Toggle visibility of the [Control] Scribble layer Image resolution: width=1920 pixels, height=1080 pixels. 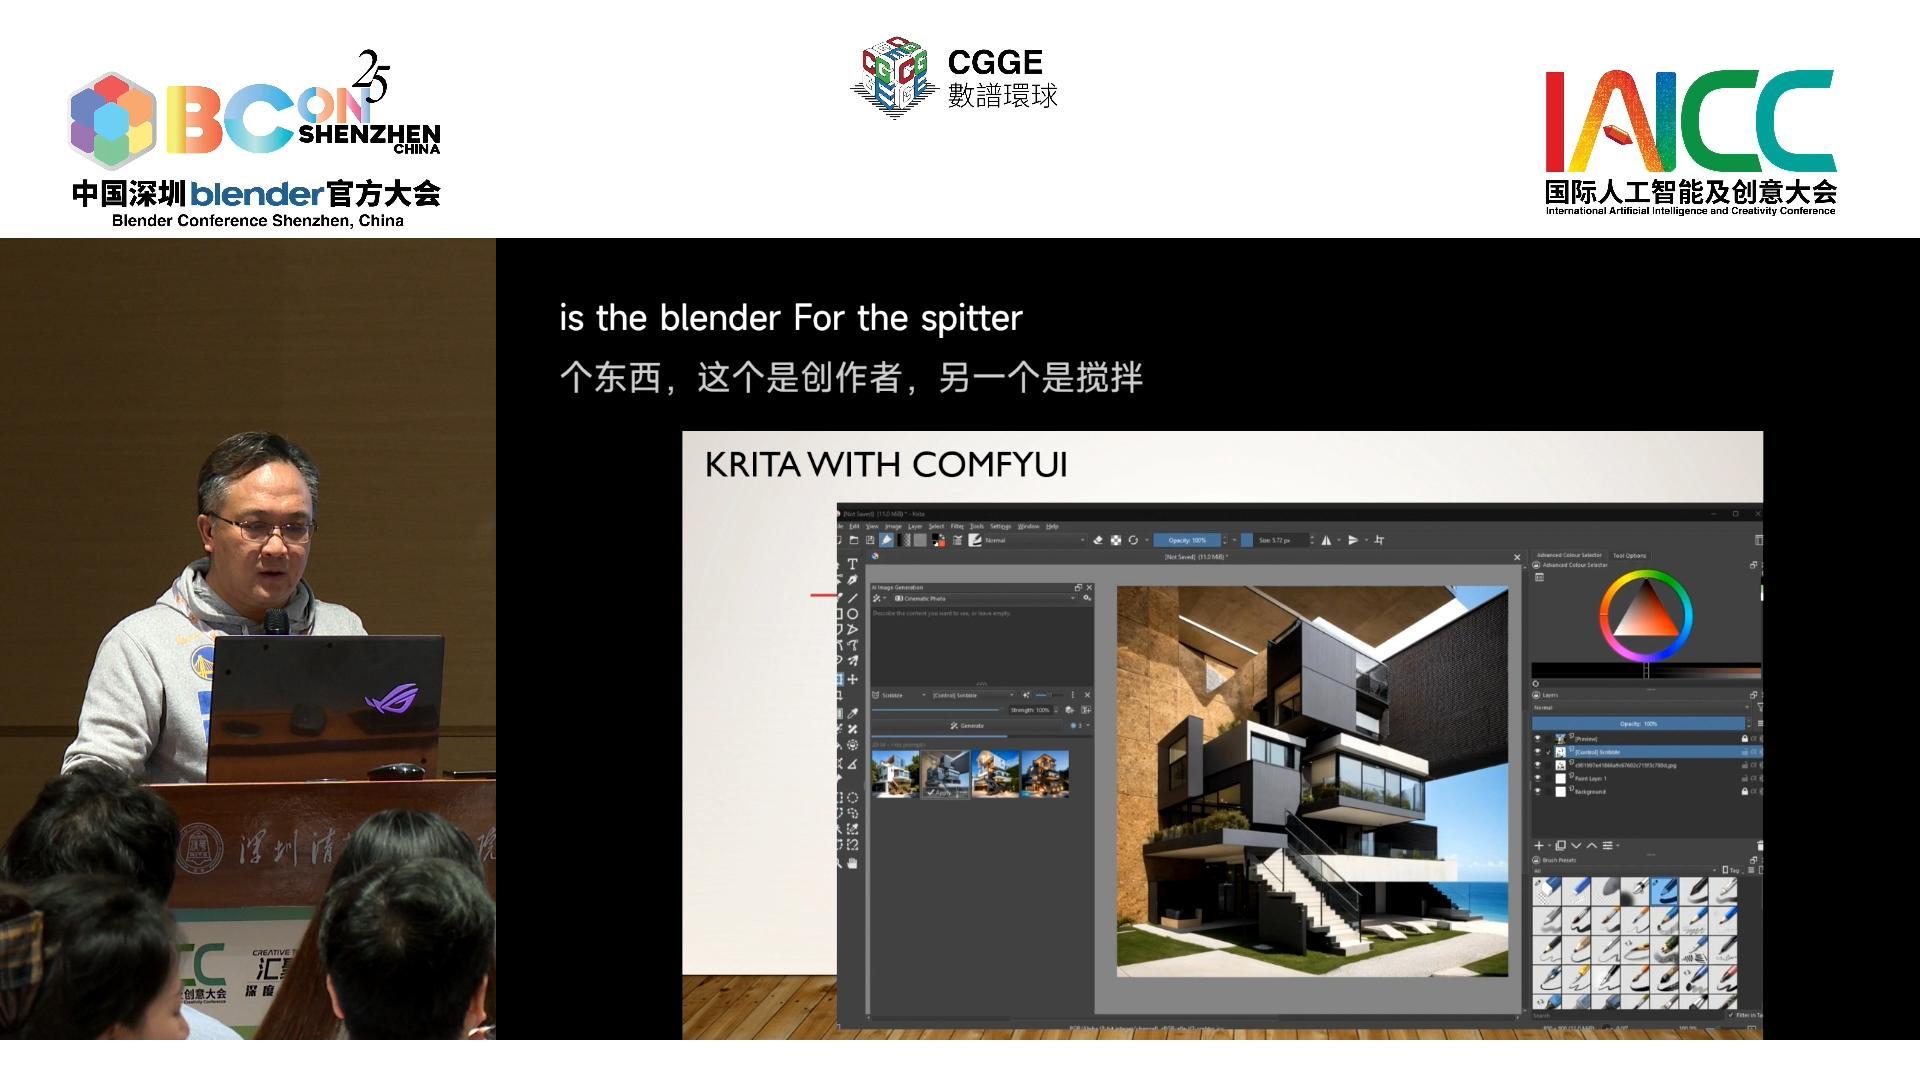tap(1538, 752)
